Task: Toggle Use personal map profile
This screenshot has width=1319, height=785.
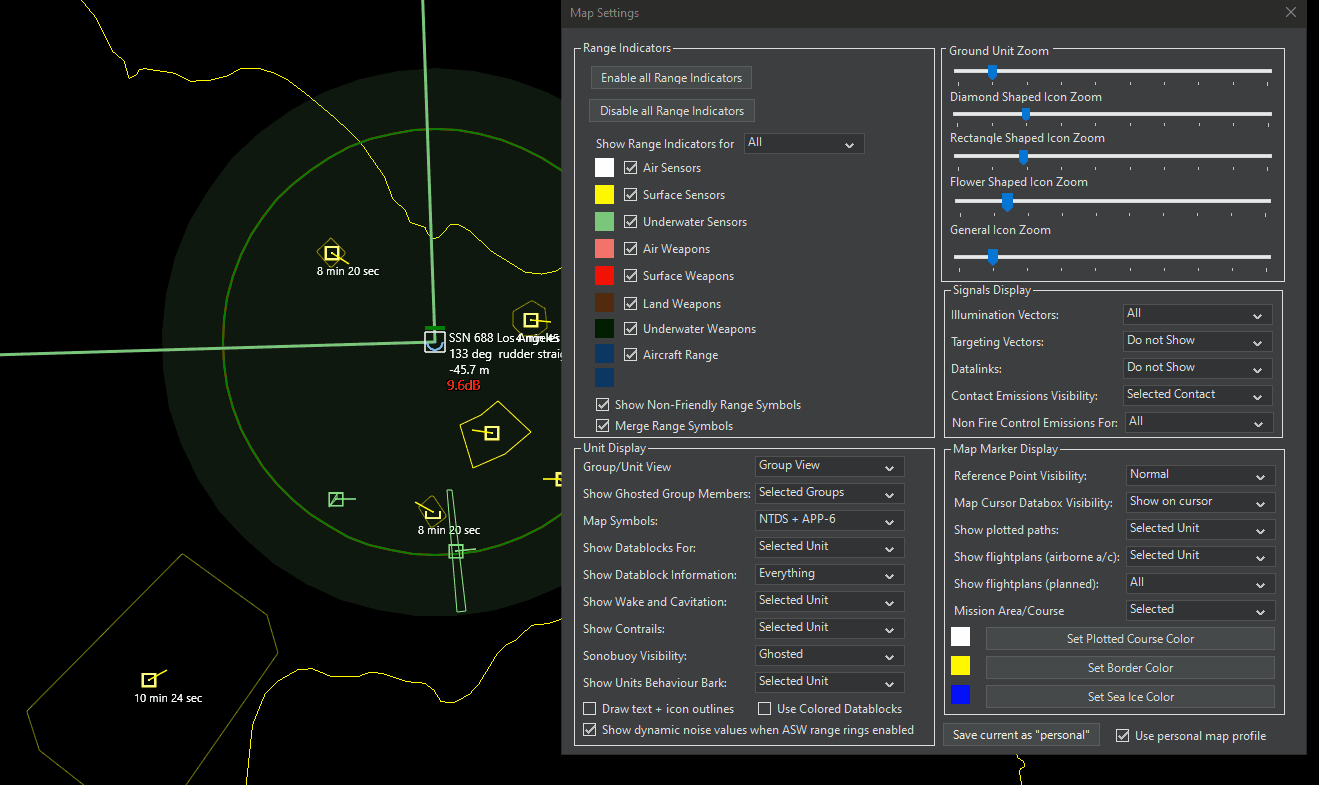Action: (x=1122, y=736)
